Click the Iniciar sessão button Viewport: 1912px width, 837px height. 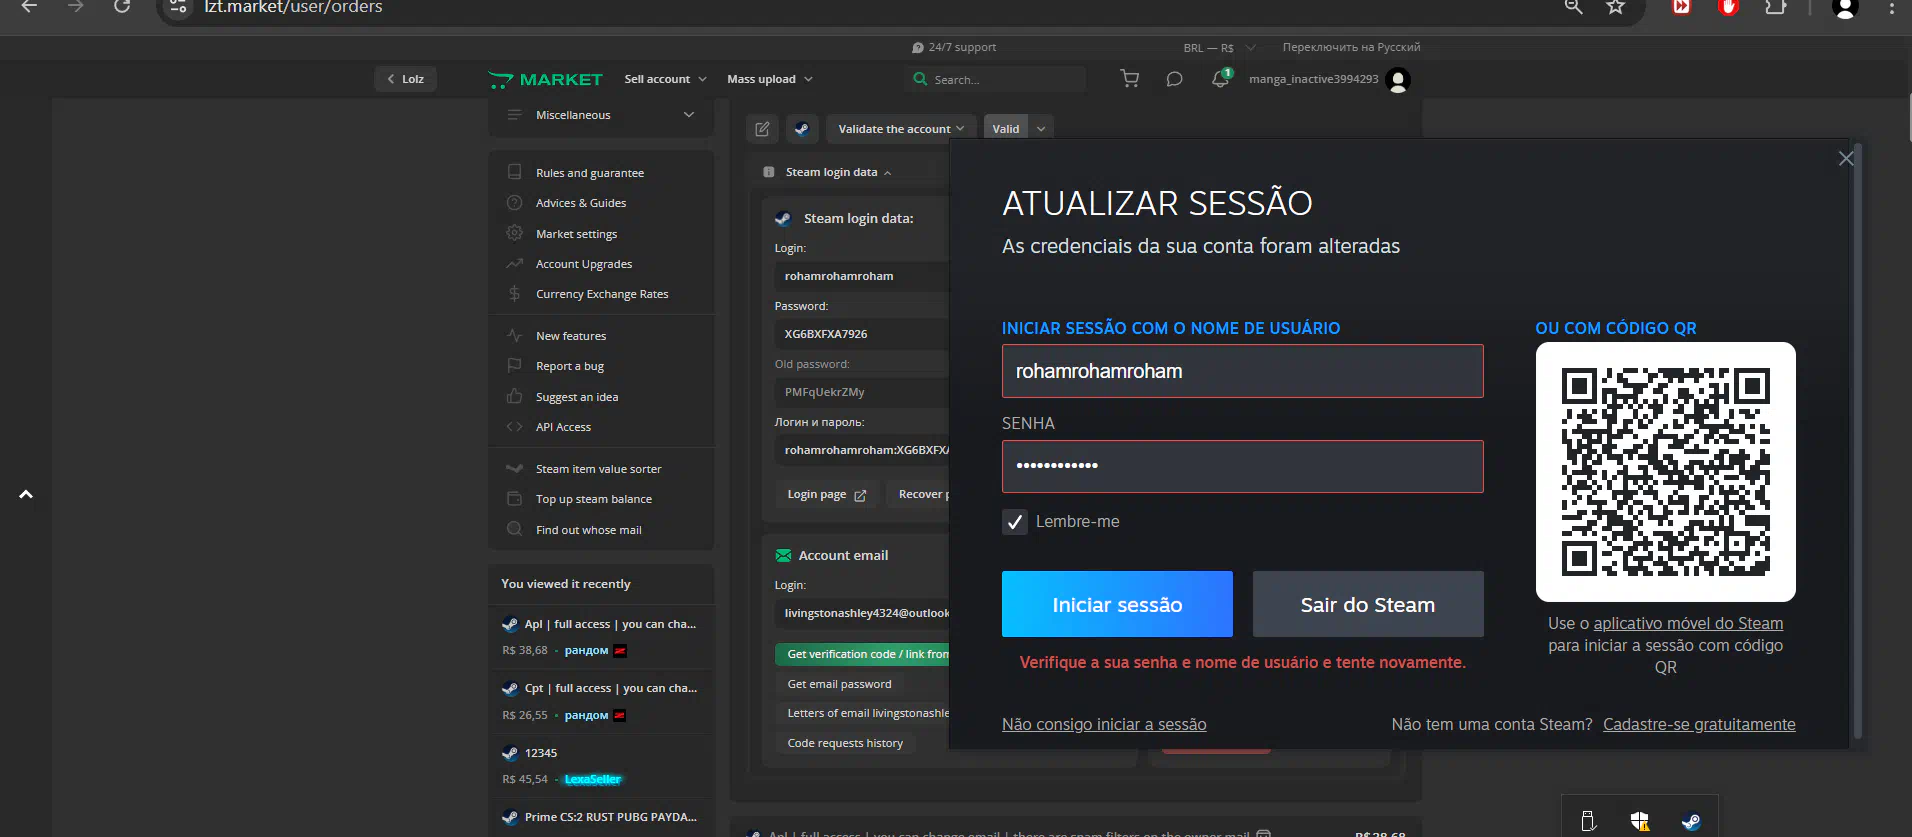[1117, 604]
